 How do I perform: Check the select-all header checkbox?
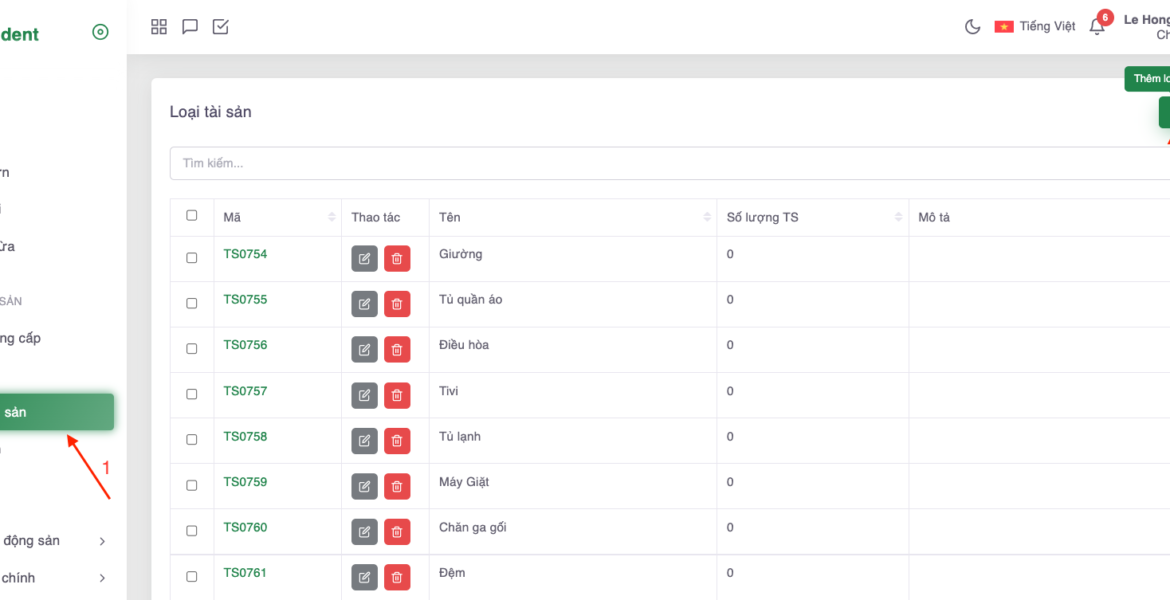point(192,215)
